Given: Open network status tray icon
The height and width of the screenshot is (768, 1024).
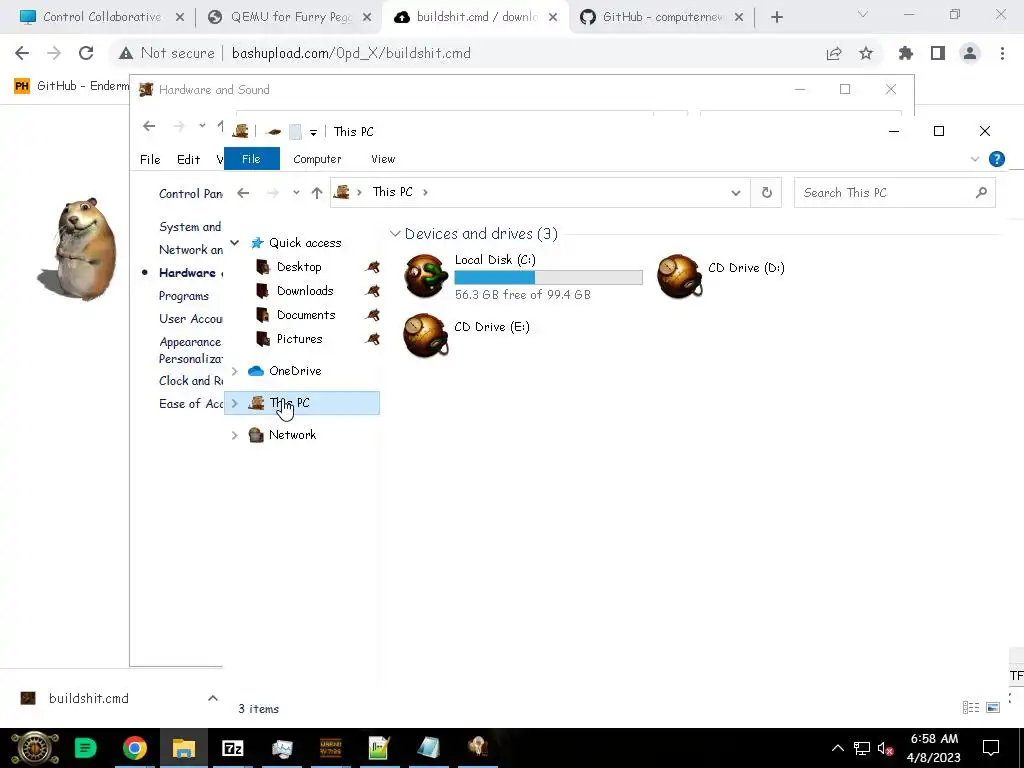Looking at the screenshot, I should coord(862,748).
